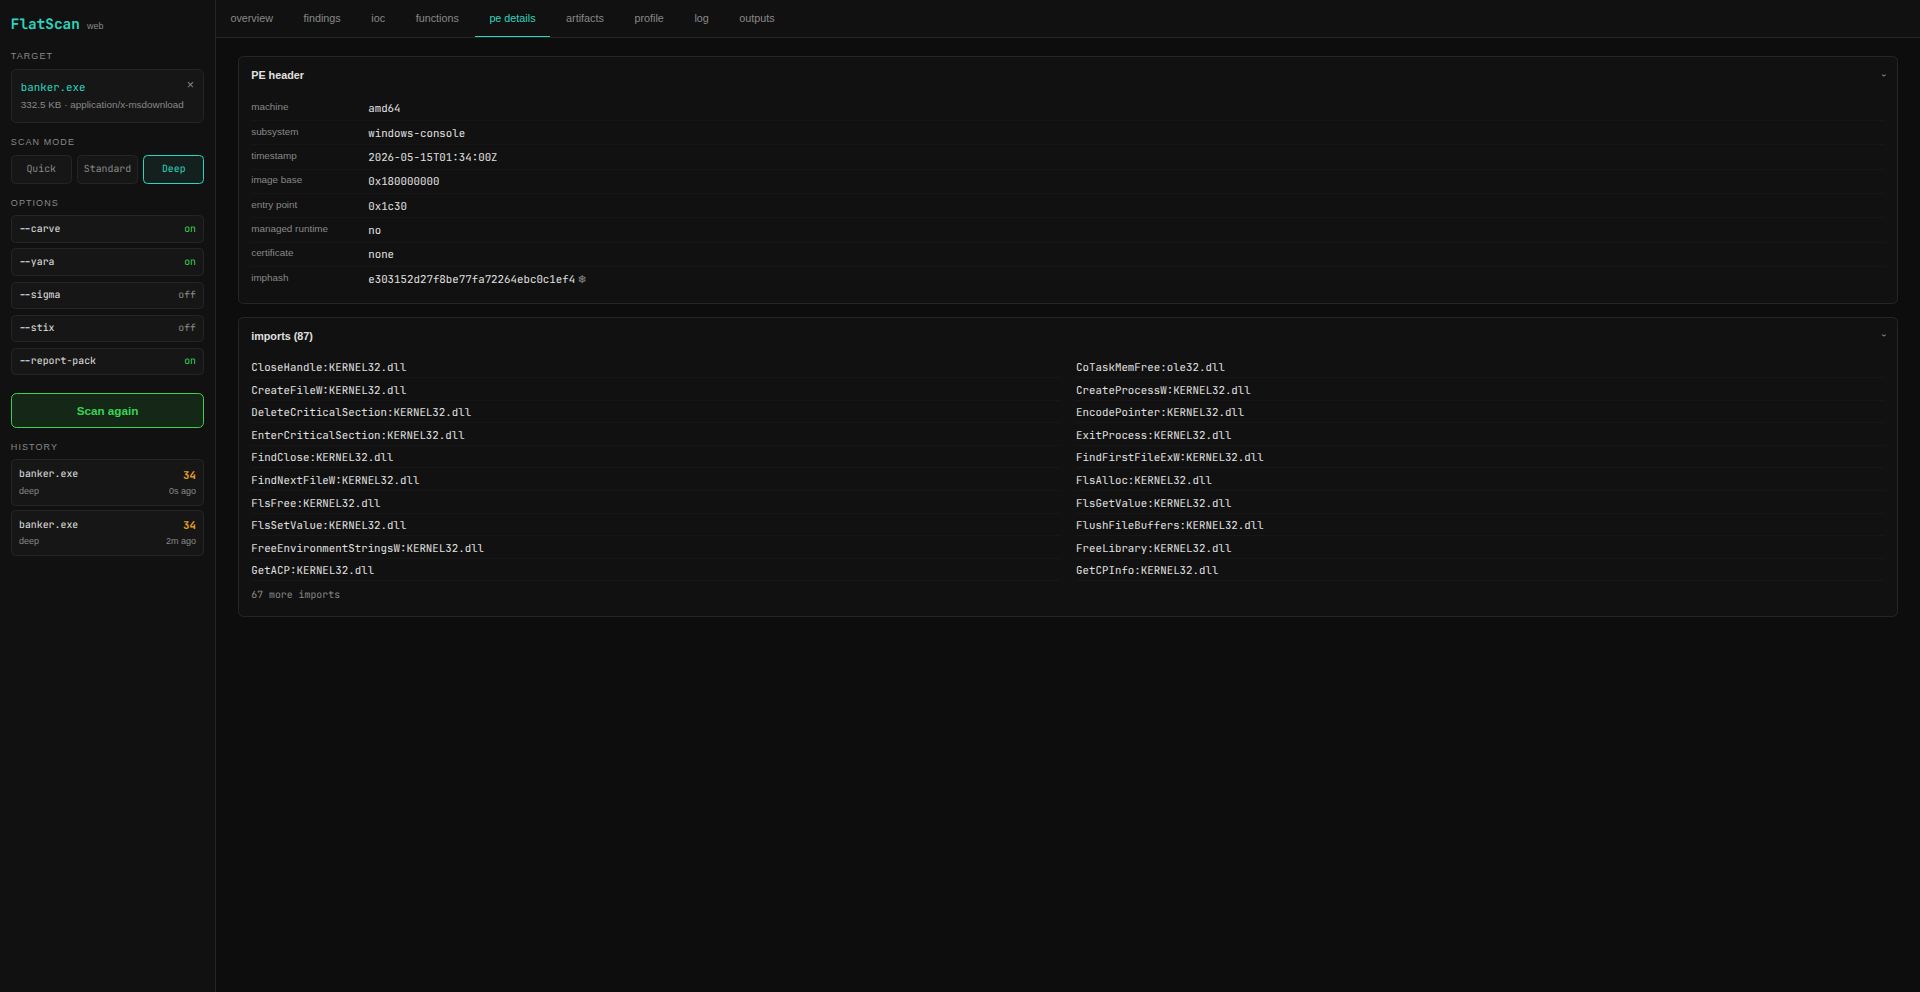The height and width of the screenshot is (992, 1920).
Task: Click import CloseHandle:KERNEL32.dll
Action: click(x=328, y=368)
